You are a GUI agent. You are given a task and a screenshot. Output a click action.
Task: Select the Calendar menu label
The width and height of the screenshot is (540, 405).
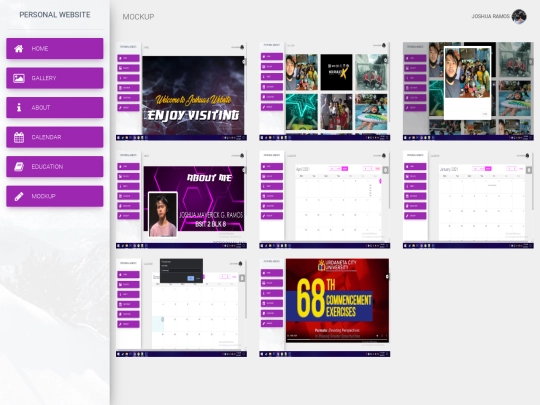pos(46,137)
